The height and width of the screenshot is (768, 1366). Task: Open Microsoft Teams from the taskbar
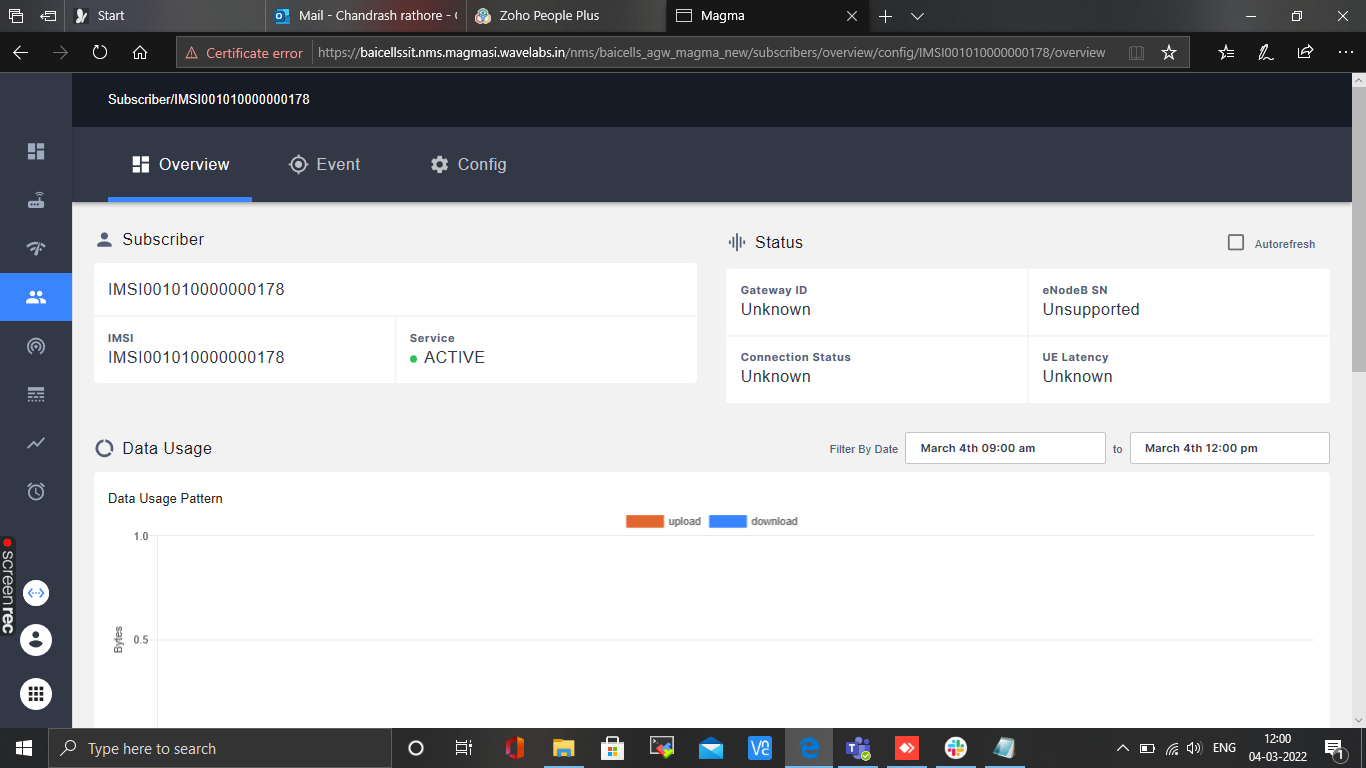coord(858,748)
